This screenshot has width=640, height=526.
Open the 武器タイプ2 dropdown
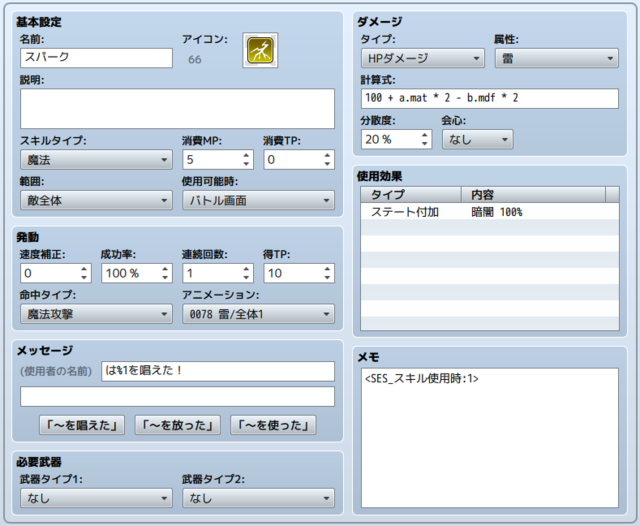point(258,498)
